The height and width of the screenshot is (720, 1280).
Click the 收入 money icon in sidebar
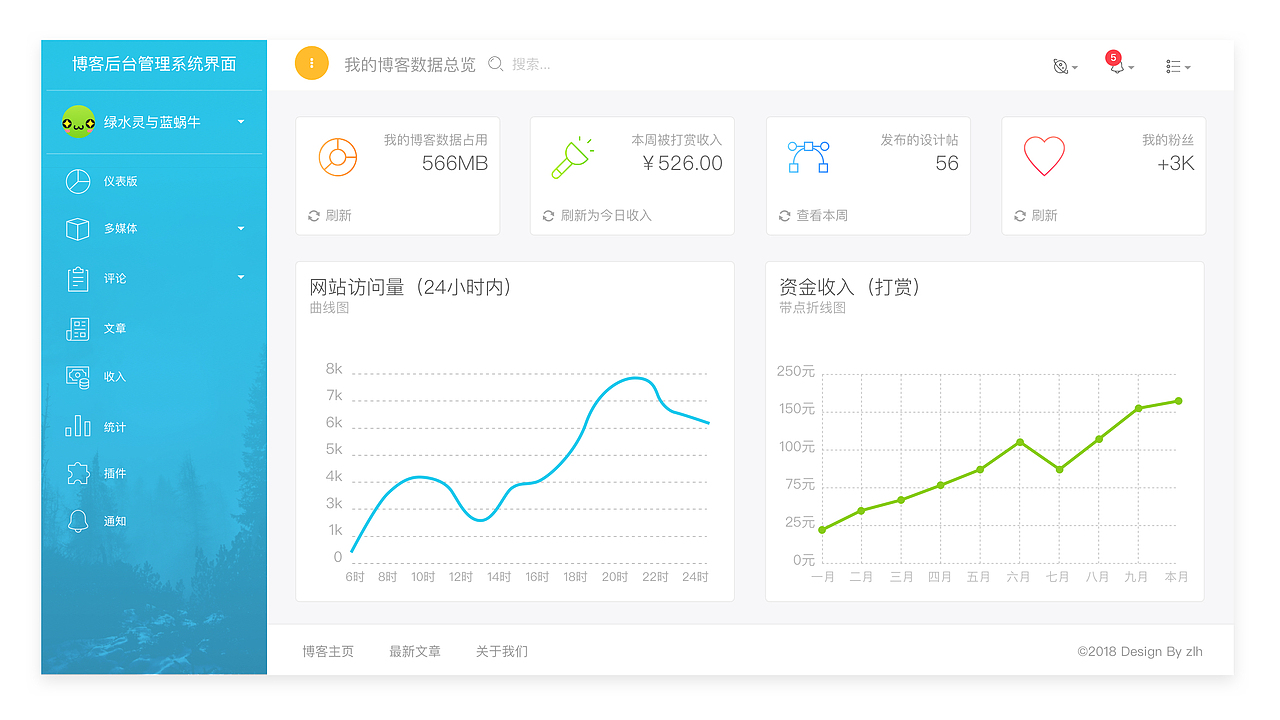pyautogui.click(x=77, y=377)
